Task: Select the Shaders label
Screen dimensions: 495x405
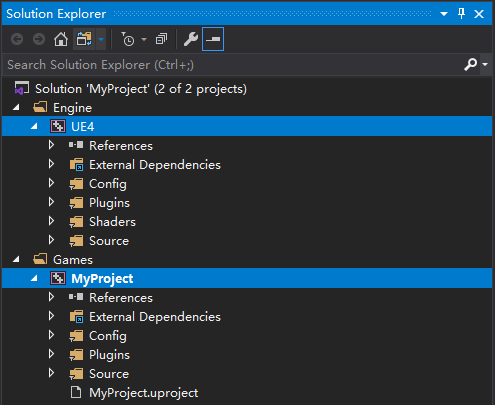Action: (x=112, y=222)
